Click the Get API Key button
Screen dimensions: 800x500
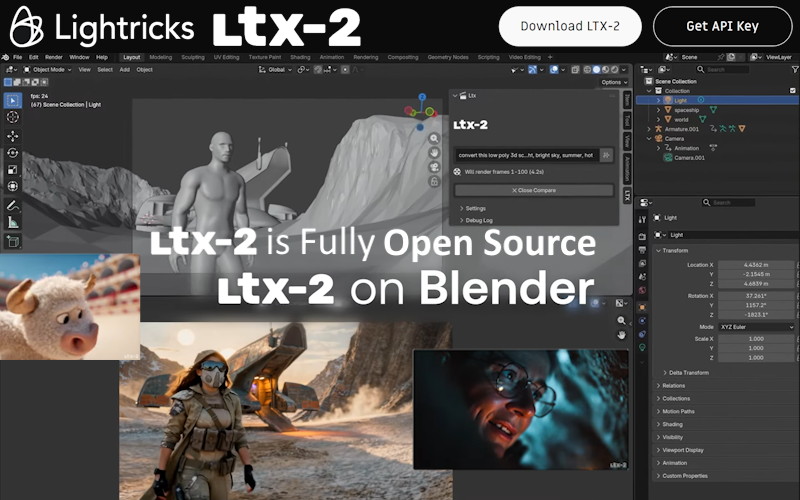721,26
